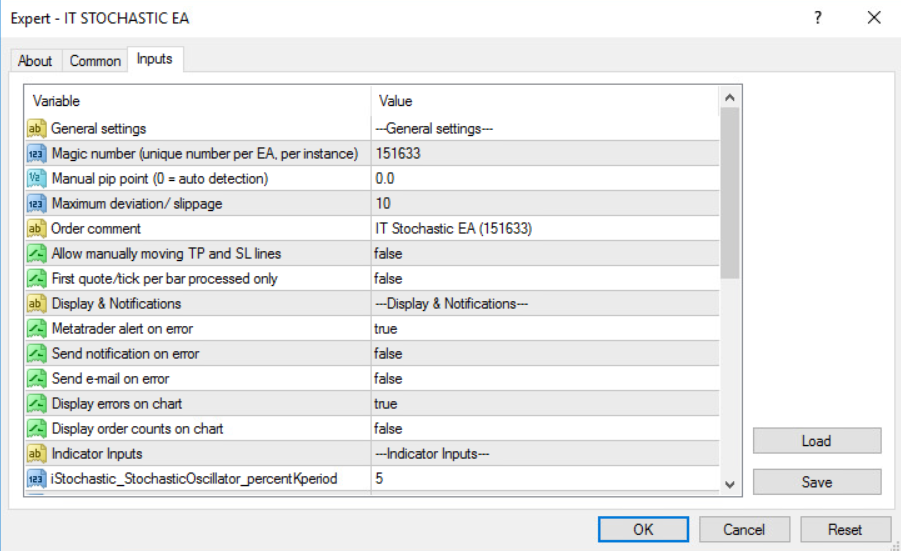Click the string icon next to Order comment
The width and height of the screenshot is (901, 551).
point(36,229)
